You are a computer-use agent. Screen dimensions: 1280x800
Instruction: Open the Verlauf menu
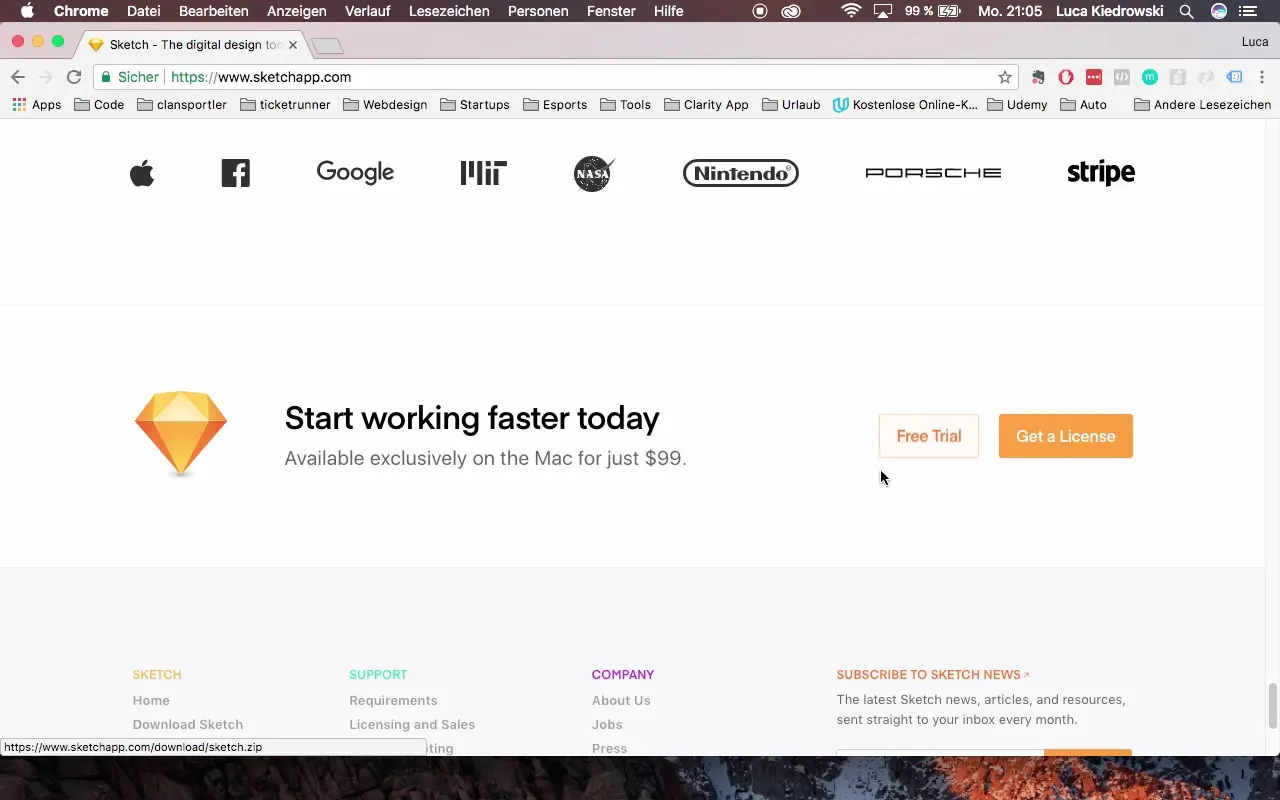[x=368, y=11]
